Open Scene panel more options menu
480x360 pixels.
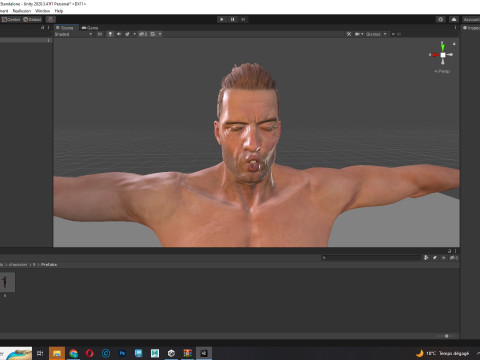(455, 28)
